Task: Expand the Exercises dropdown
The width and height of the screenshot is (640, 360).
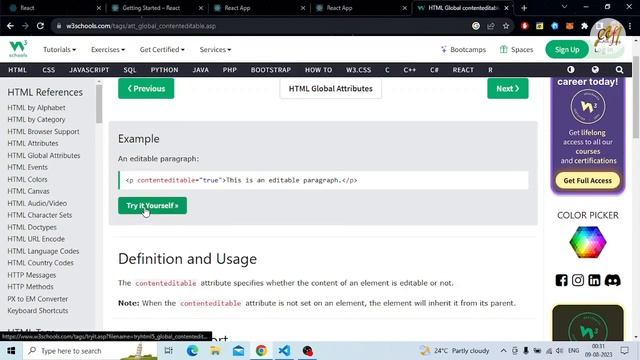Action: tap(108, 49)
